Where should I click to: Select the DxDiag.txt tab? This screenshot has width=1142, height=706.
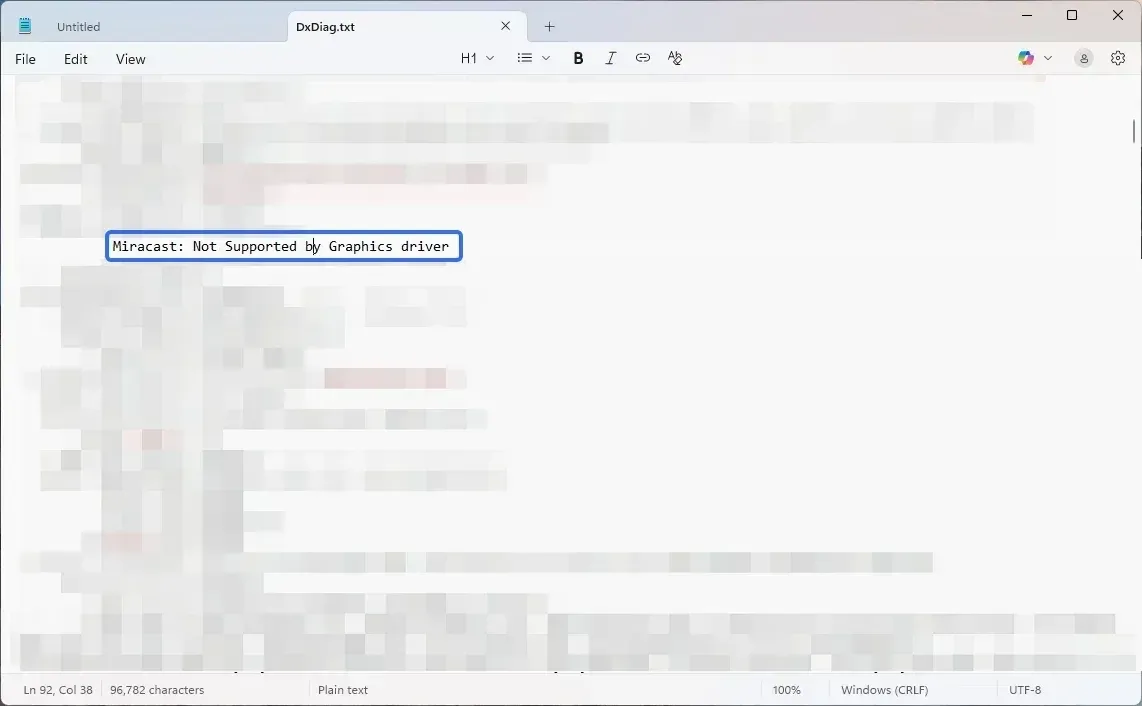click(325, 26)
